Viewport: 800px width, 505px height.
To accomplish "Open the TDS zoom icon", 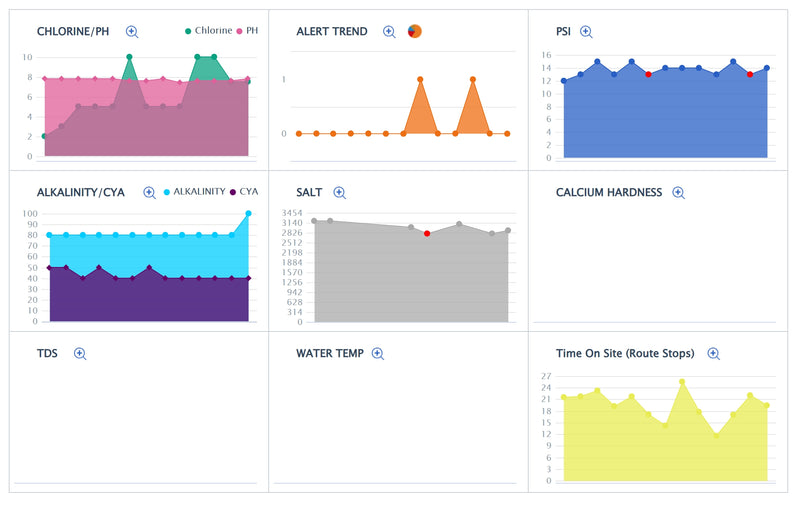I will pos(80,354).
